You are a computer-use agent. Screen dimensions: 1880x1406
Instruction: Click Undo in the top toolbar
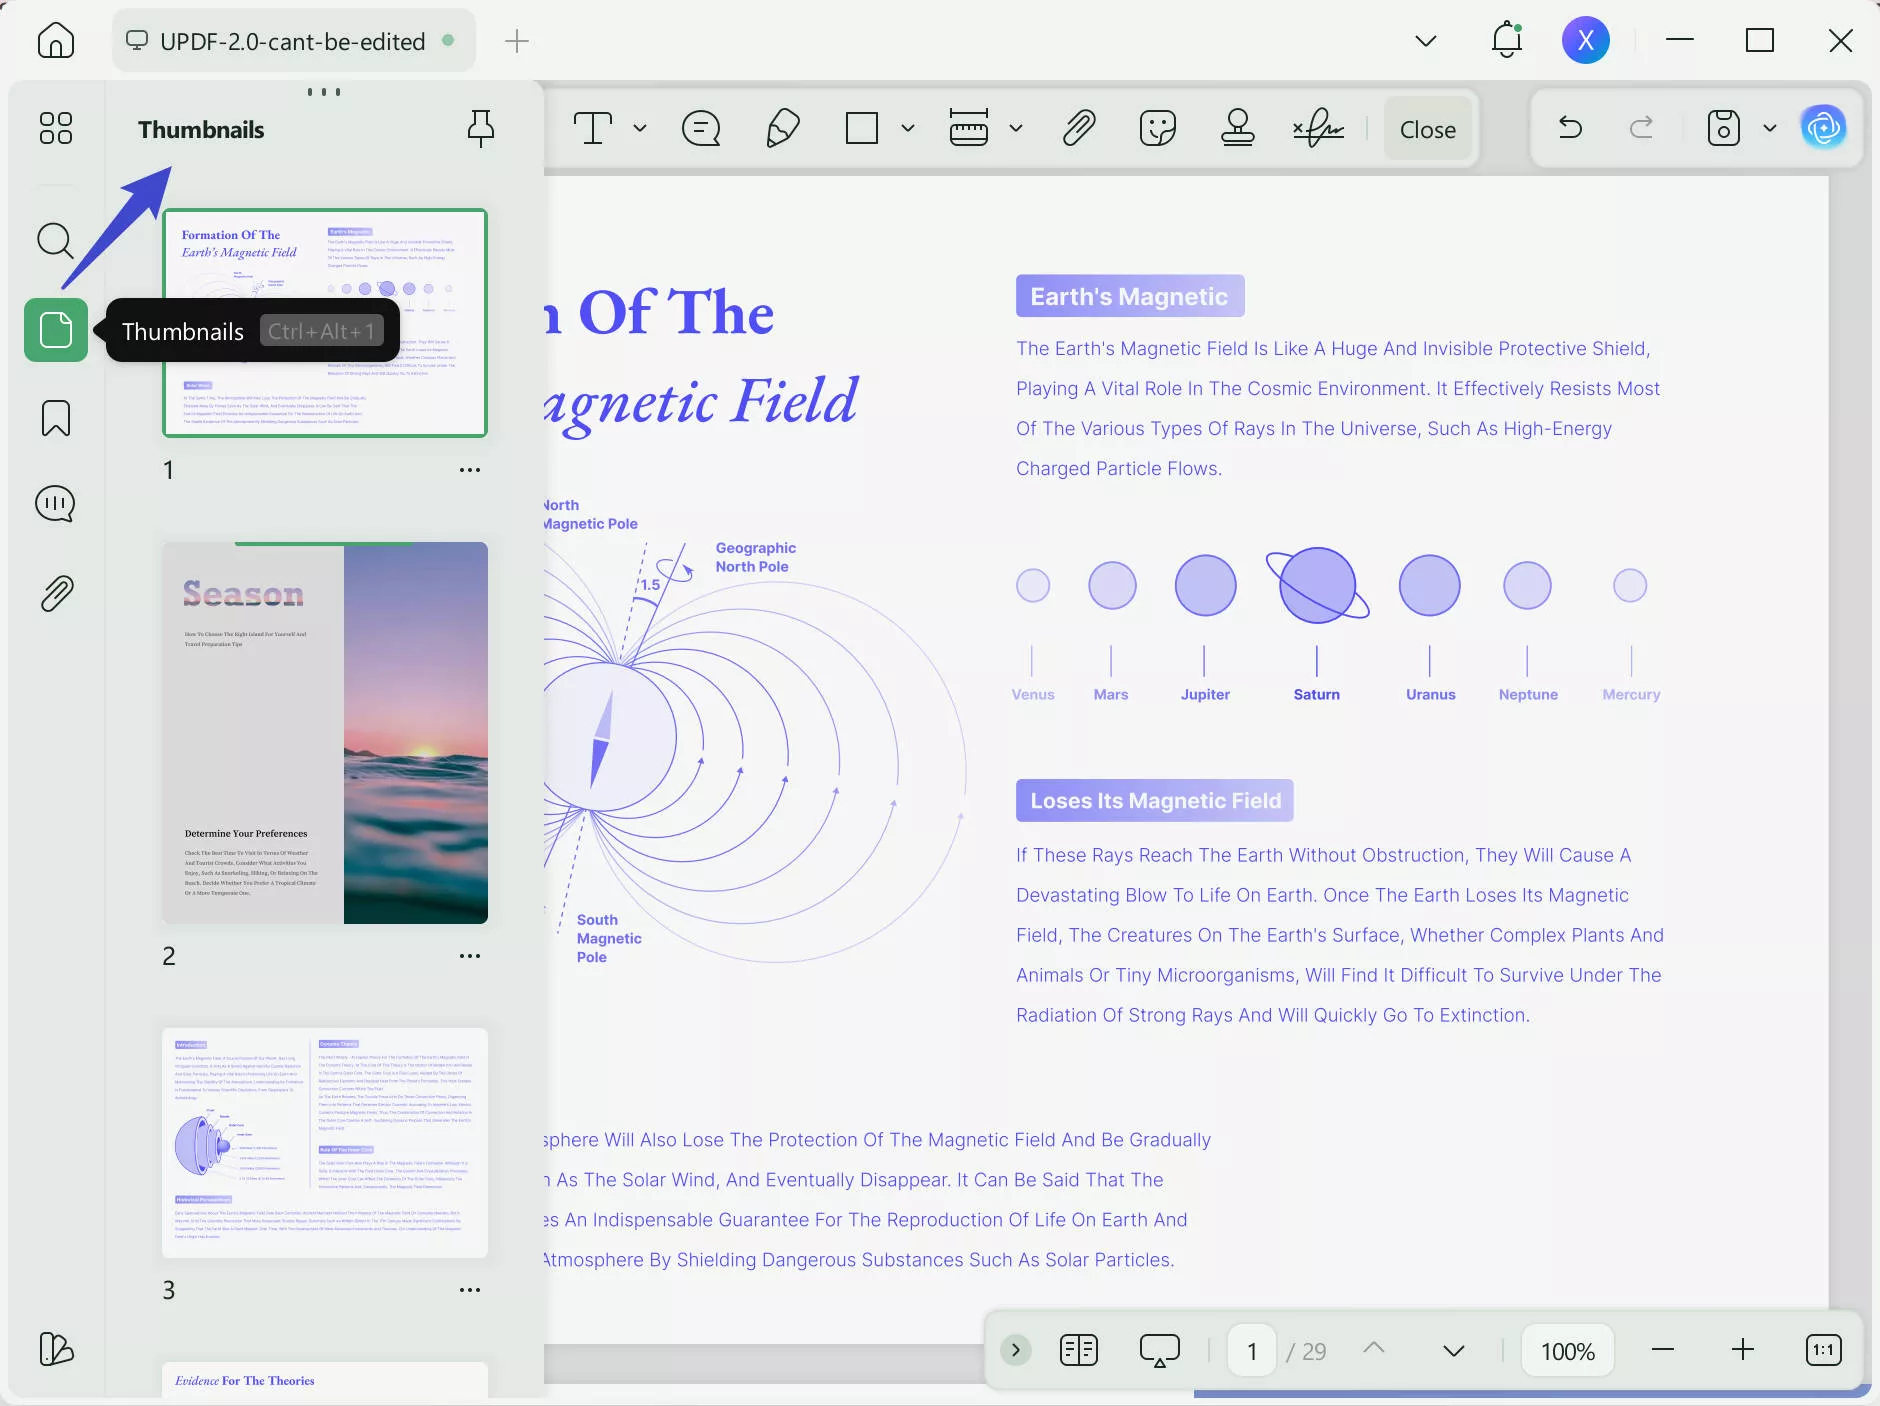click(x=1569, y=128)
